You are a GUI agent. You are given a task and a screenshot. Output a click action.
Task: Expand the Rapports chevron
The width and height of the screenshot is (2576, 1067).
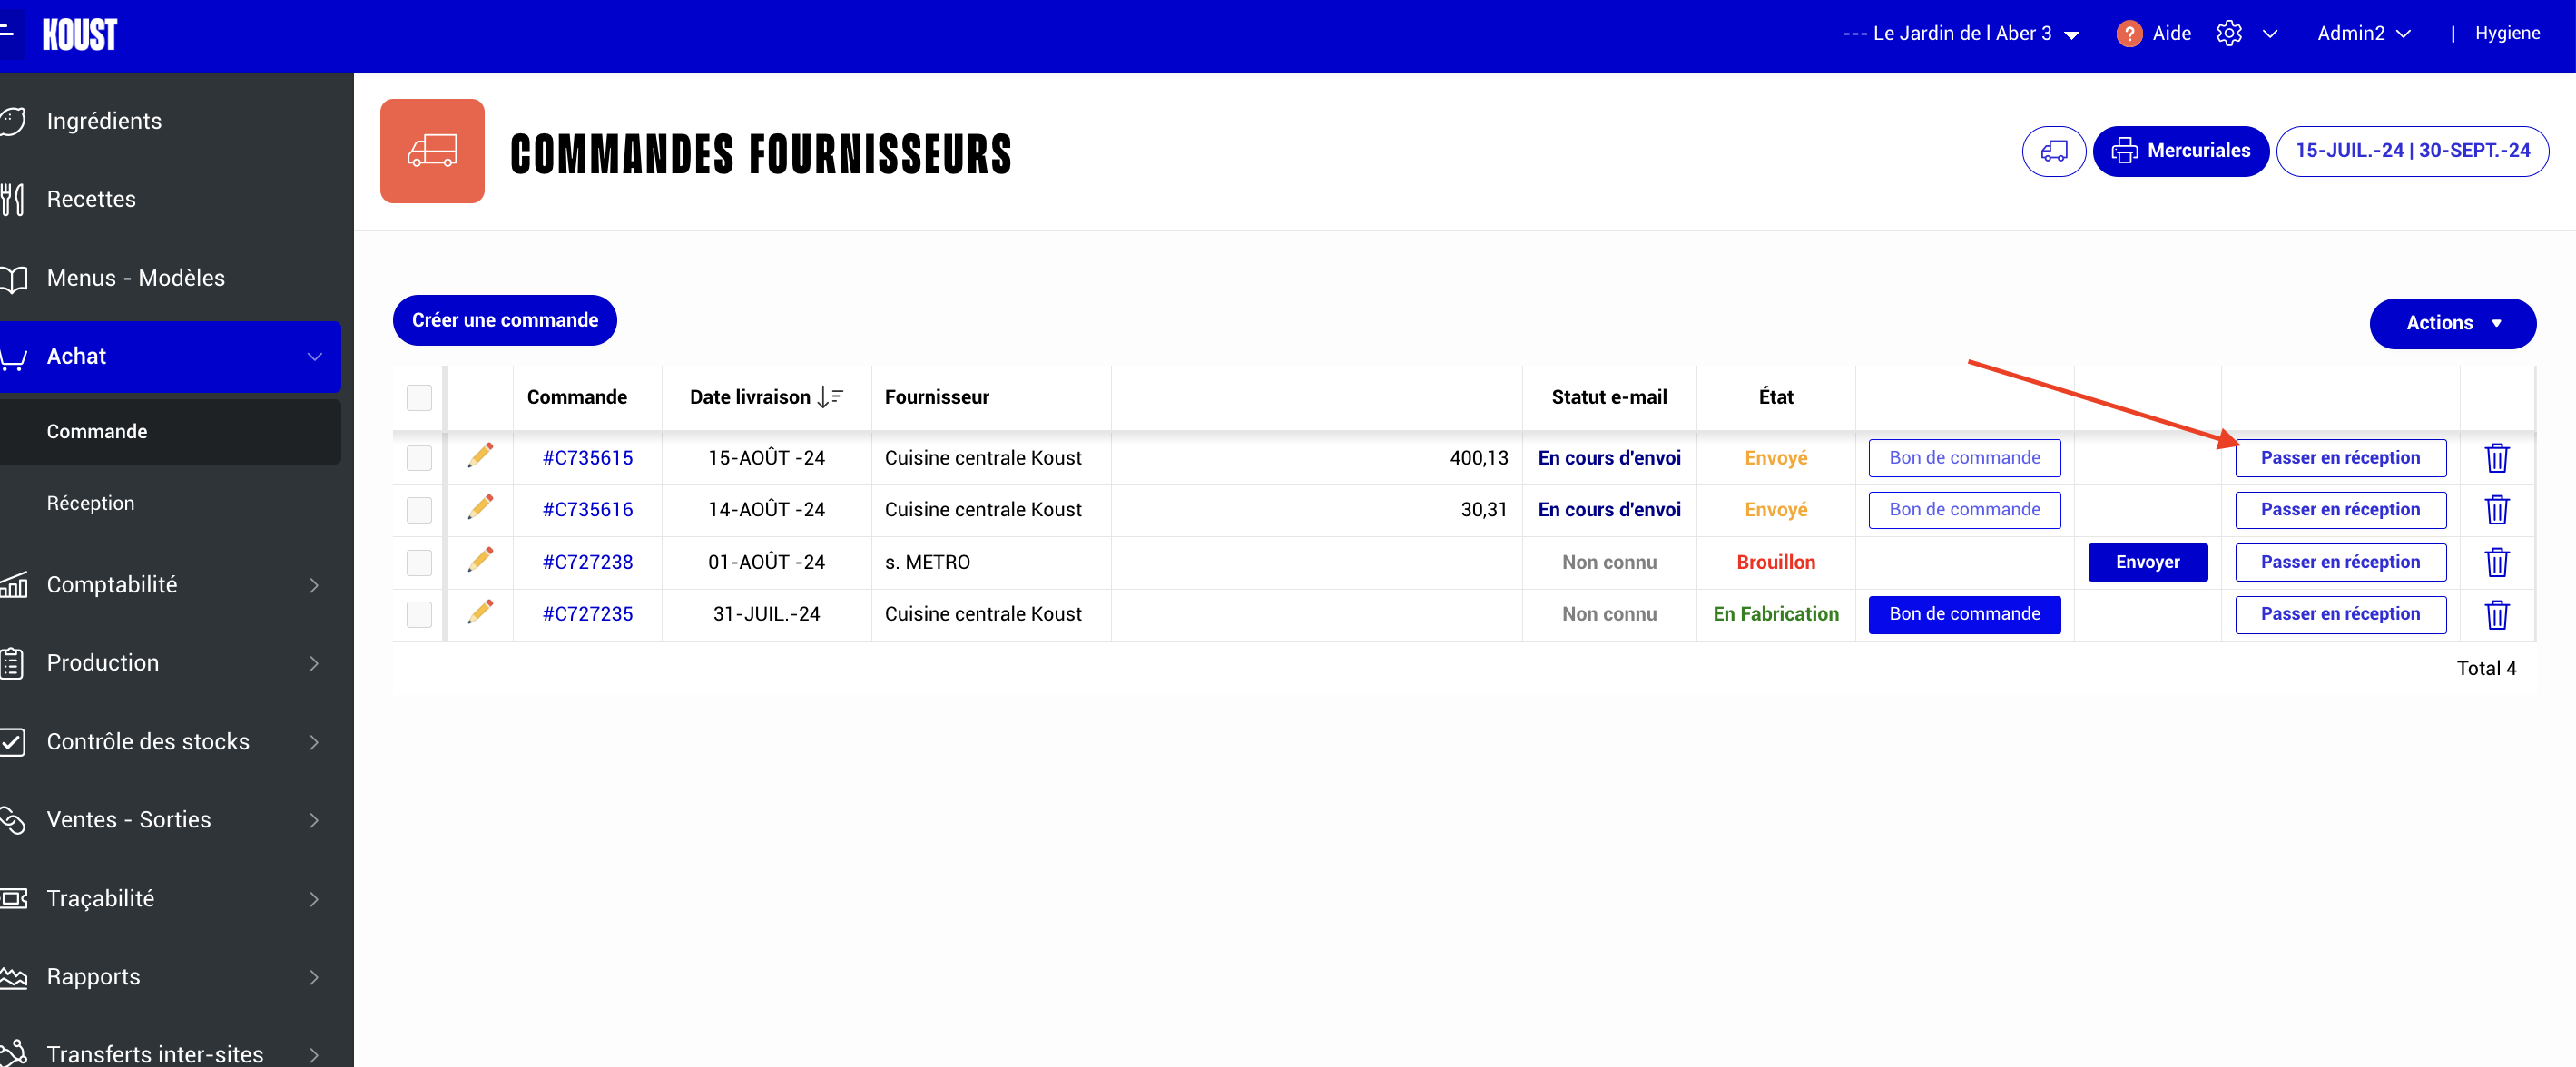tap(314, 977)
